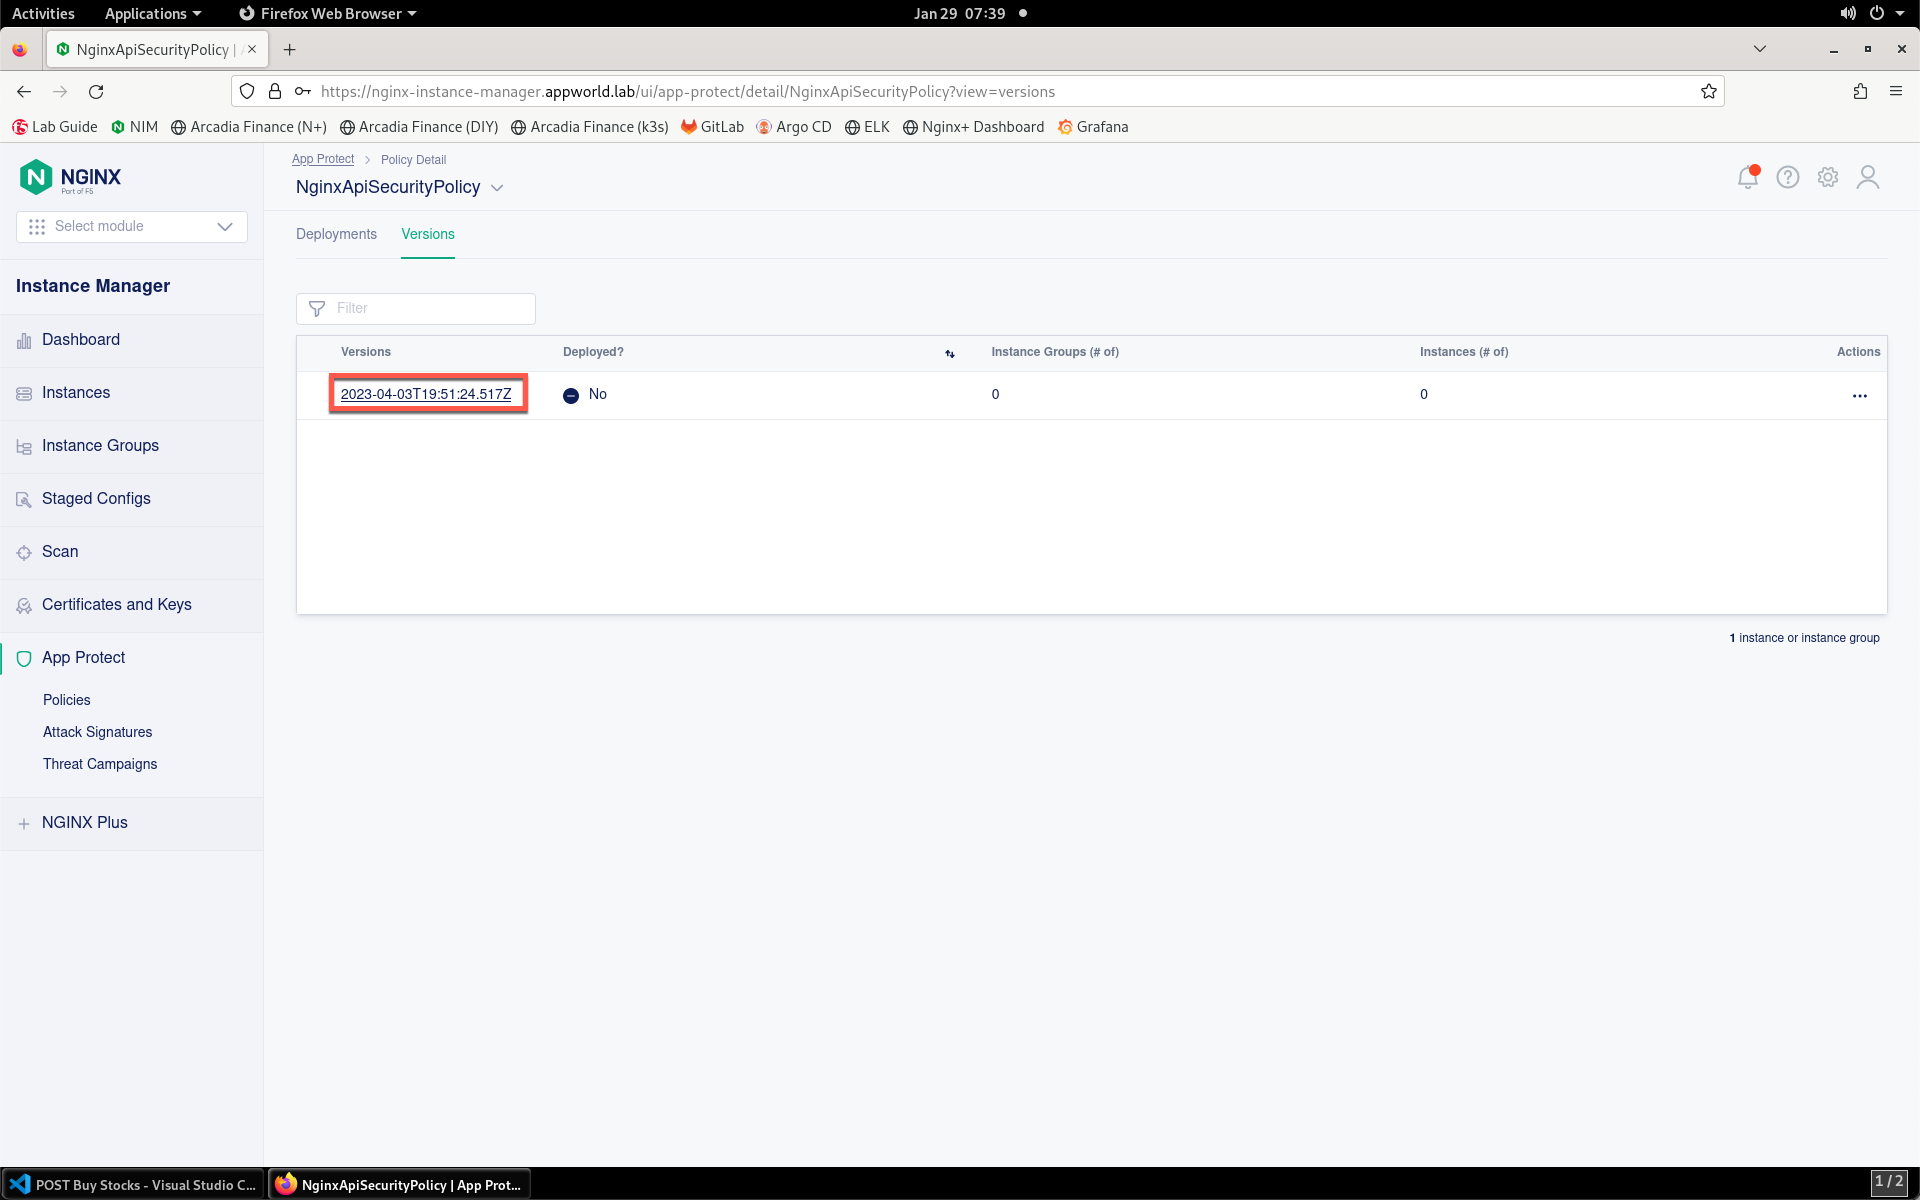
Task: Open a new browser tab
Action: point(290,50)
